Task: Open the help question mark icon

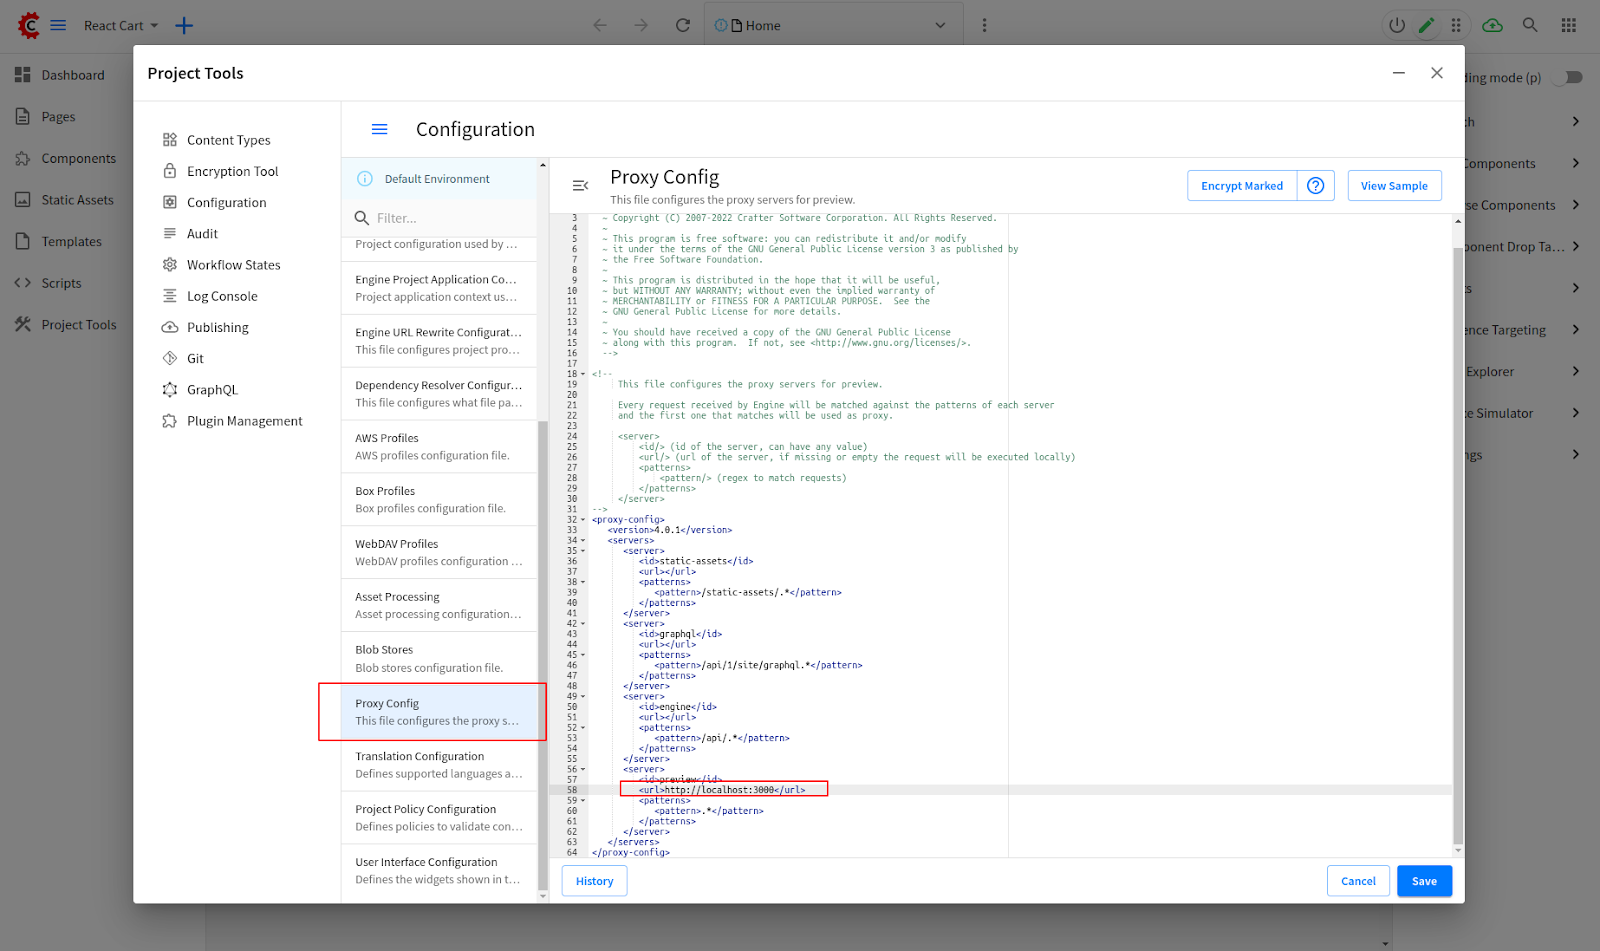Action: tap(1316, 186)
